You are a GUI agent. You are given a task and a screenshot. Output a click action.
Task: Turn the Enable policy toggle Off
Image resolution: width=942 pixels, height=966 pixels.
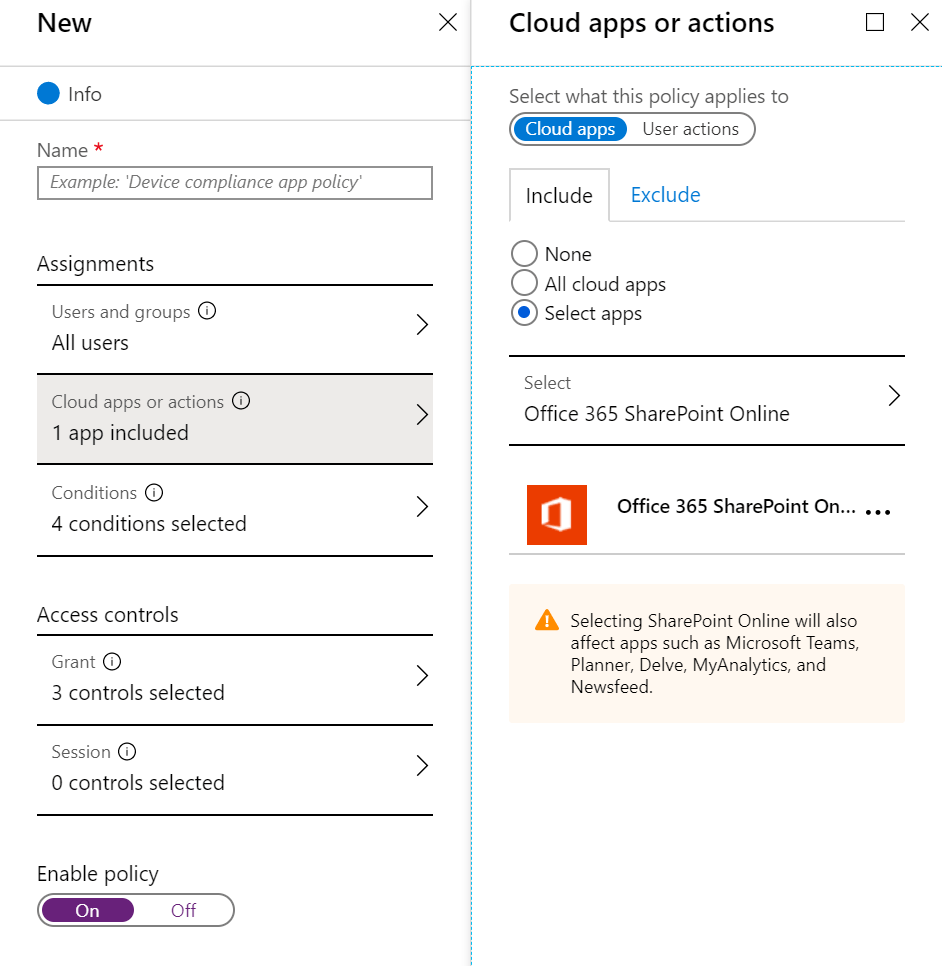182,910
